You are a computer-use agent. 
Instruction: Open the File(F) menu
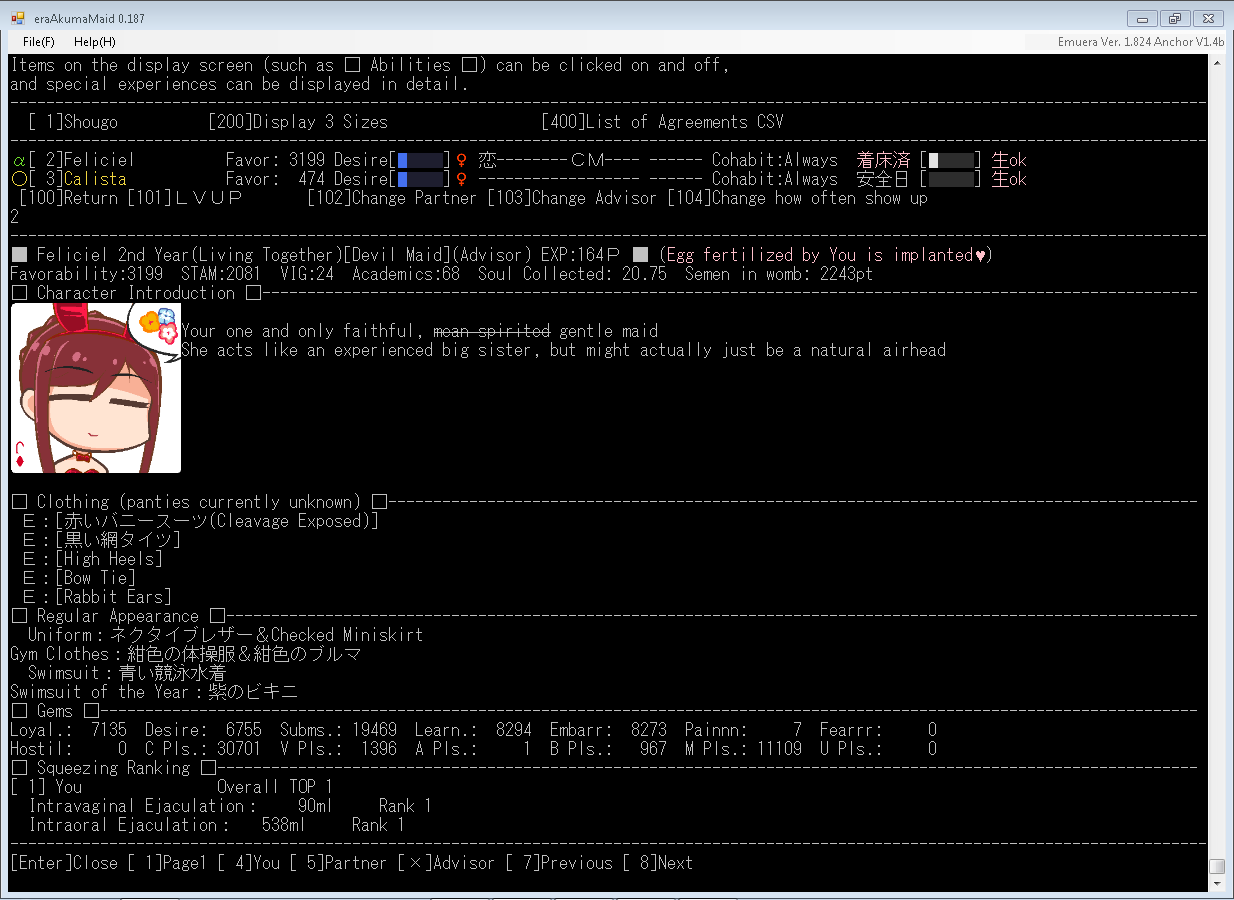38,42
